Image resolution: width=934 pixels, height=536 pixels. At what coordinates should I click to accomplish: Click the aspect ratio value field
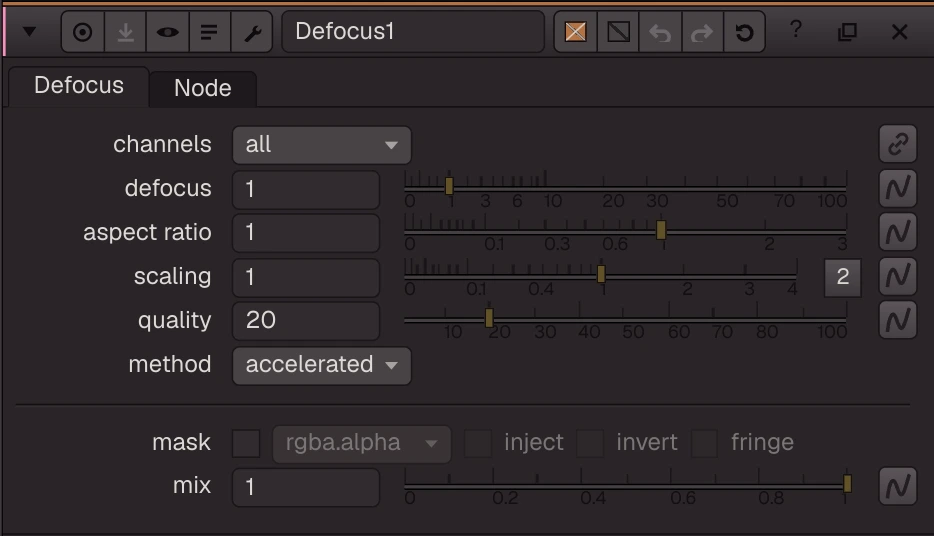[x=306, y=233]
